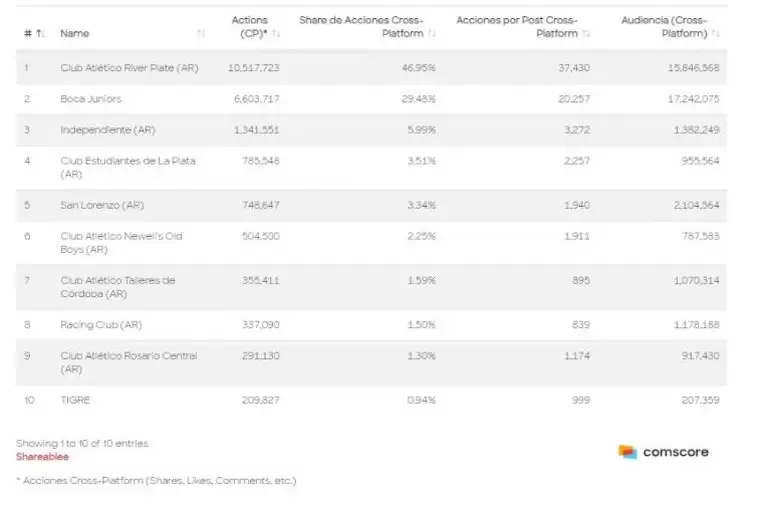Click the TIGRE row name
The image size is (768, 512).
tap(76, 400)
